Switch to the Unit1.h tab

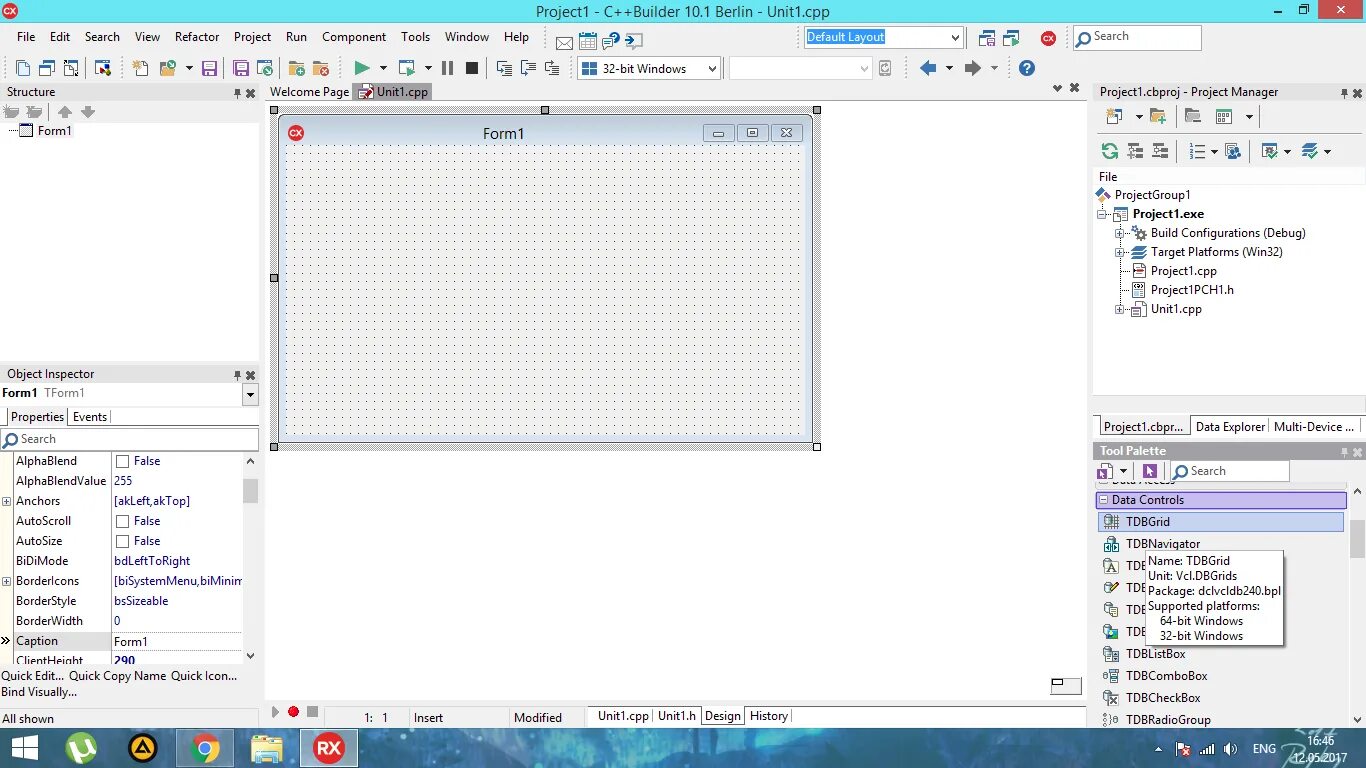(677, 716)
